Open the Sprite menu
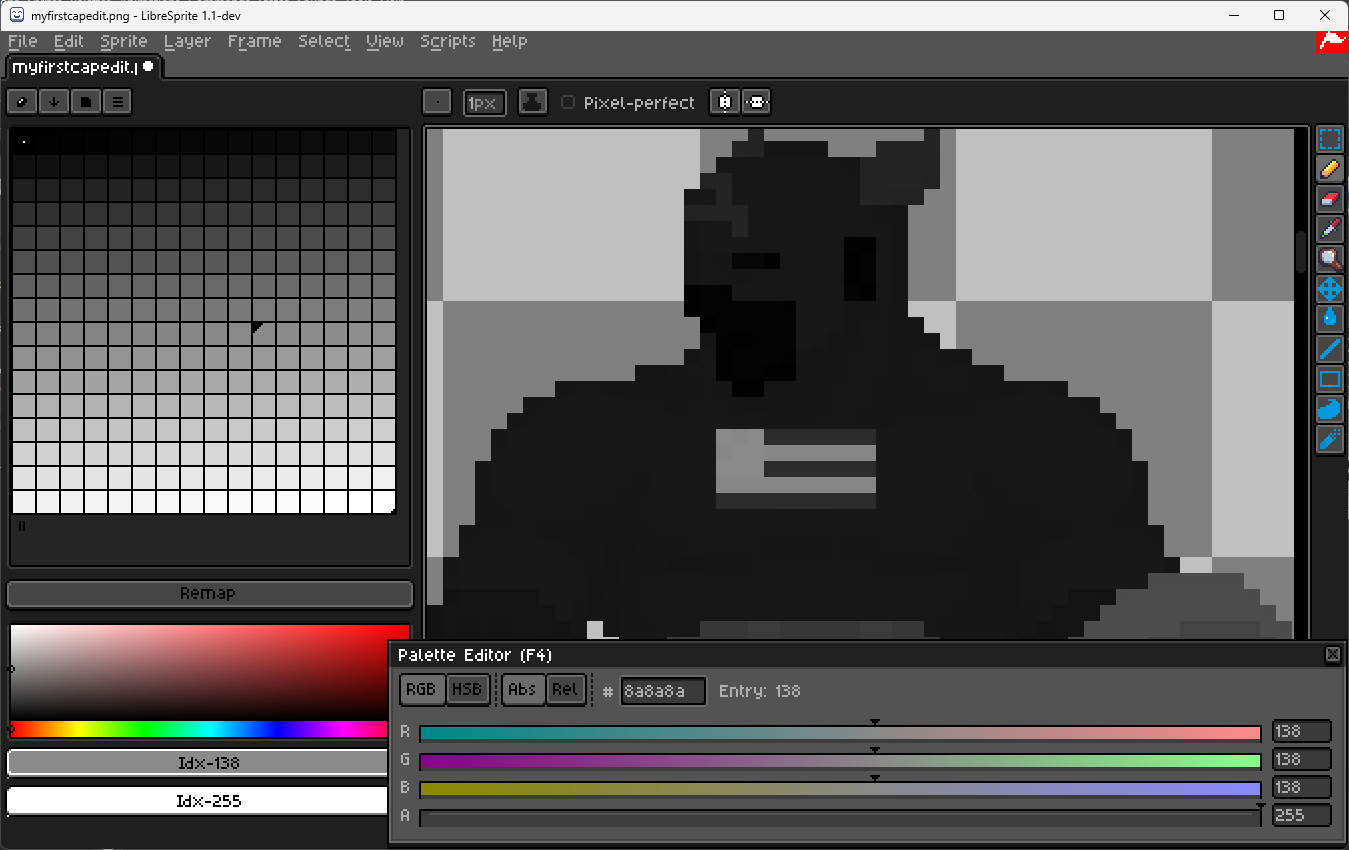The image size is (1349, 850). pos(123,41)
